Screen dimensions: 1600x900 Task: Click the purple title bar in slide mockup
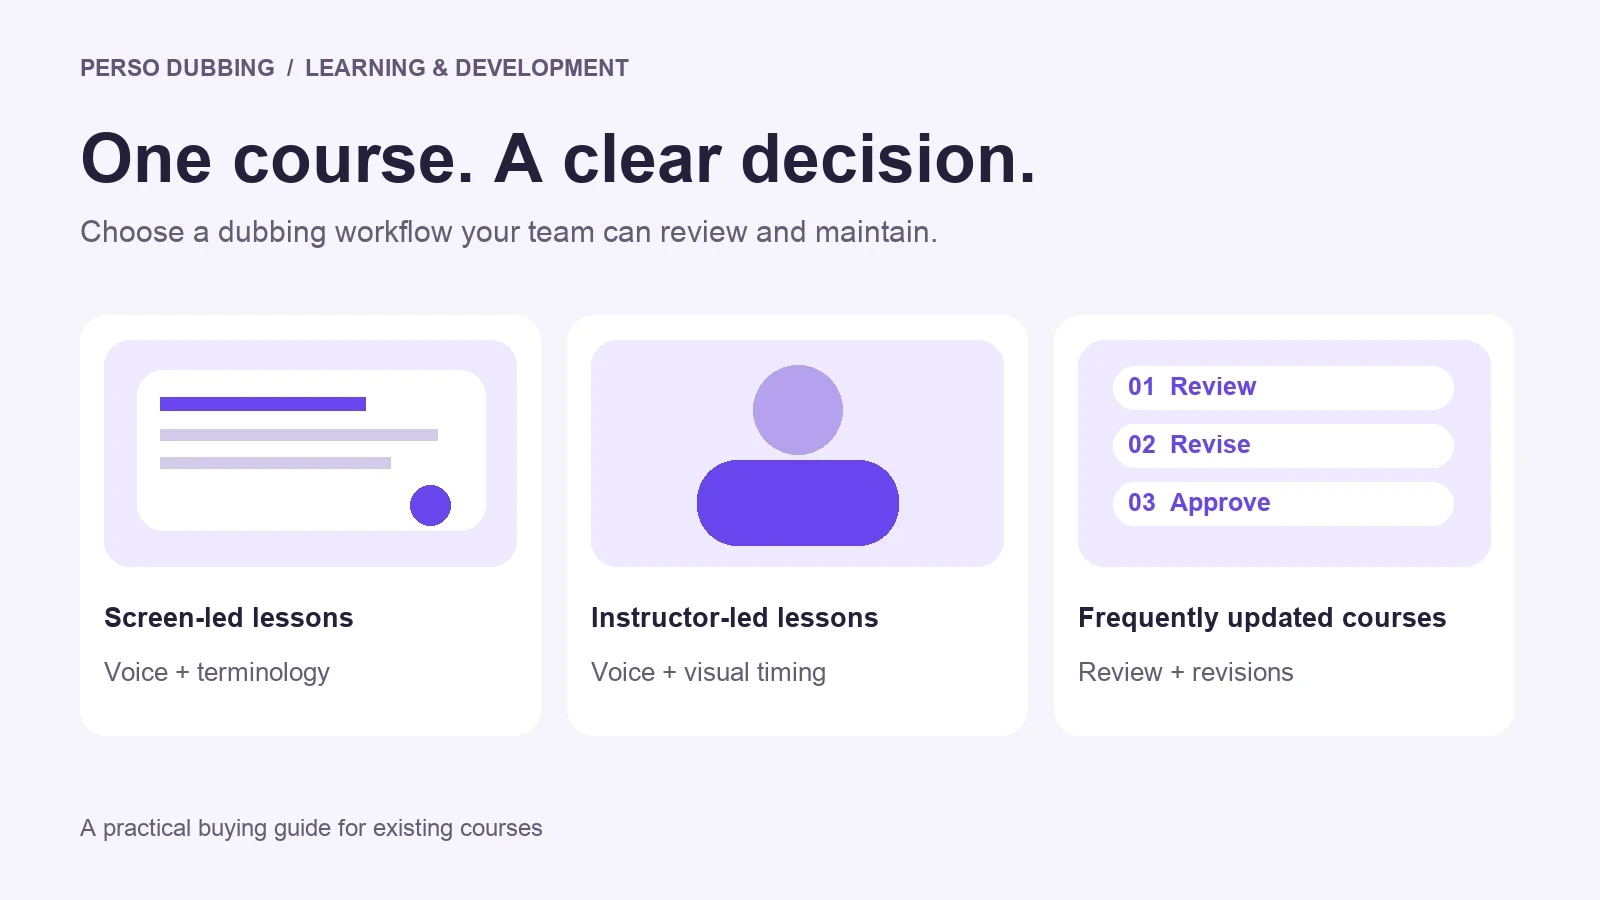coord(263,404)
